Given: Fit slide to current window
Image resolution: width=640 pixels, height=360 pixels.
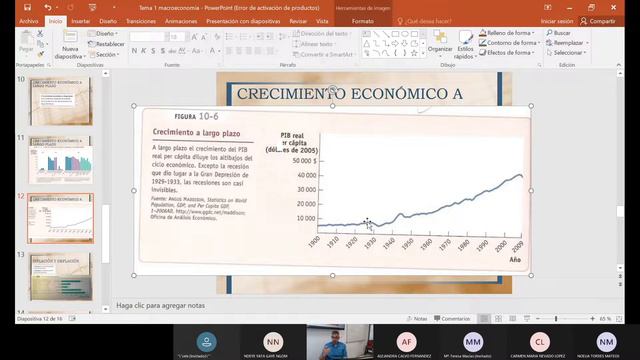Looking at the screenshot, I should 619,318.
